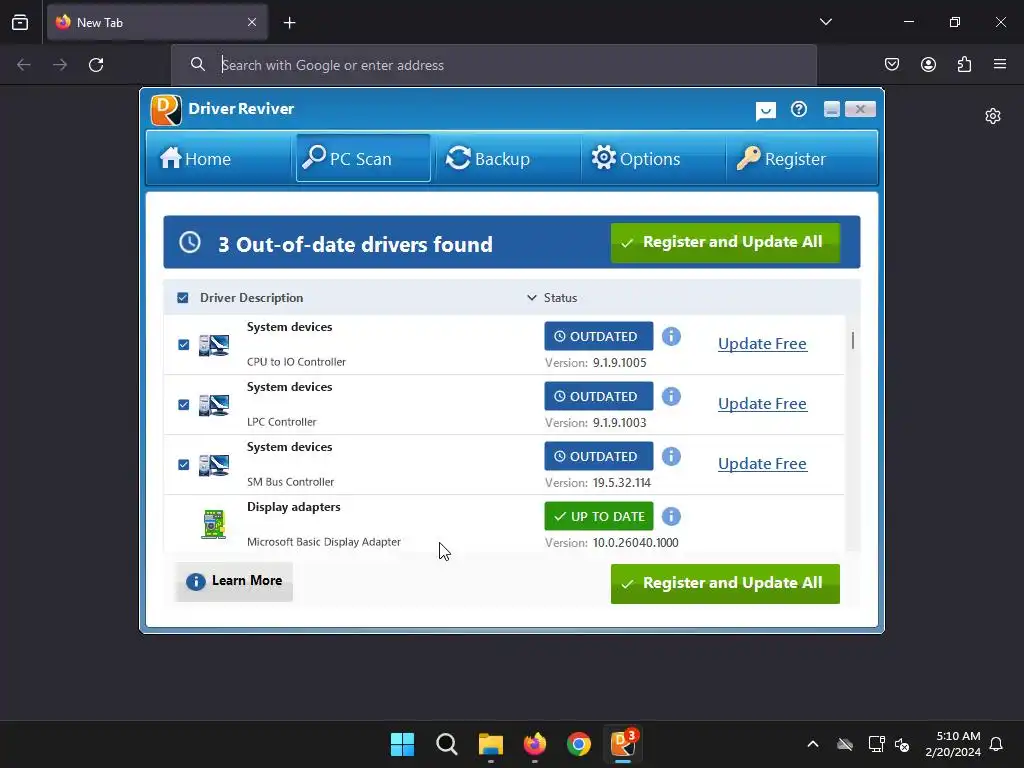Expand the Status column sort chevron
The image size is (1024, 768).
tap(532, 298)
